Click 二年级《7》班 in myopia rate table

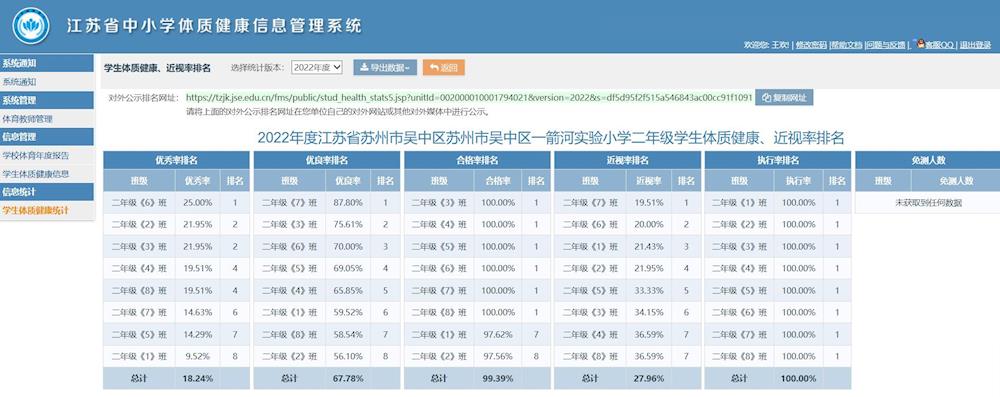coord(590,203)
